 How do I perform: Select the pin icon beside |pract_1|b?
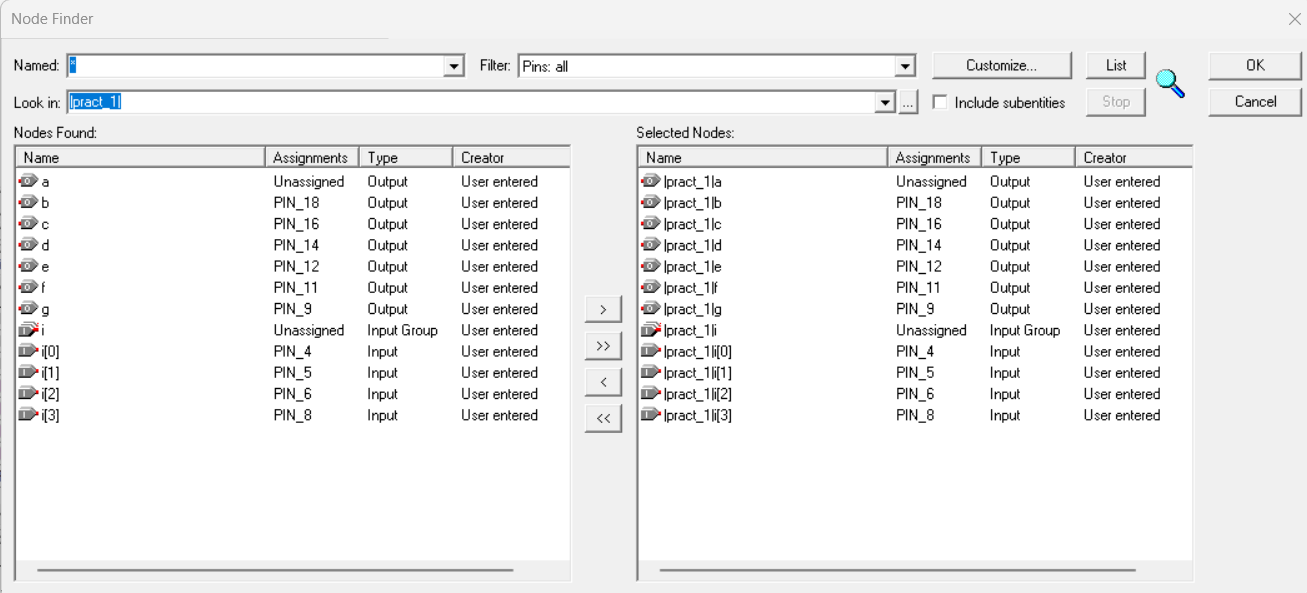click(x=651, y=203)
